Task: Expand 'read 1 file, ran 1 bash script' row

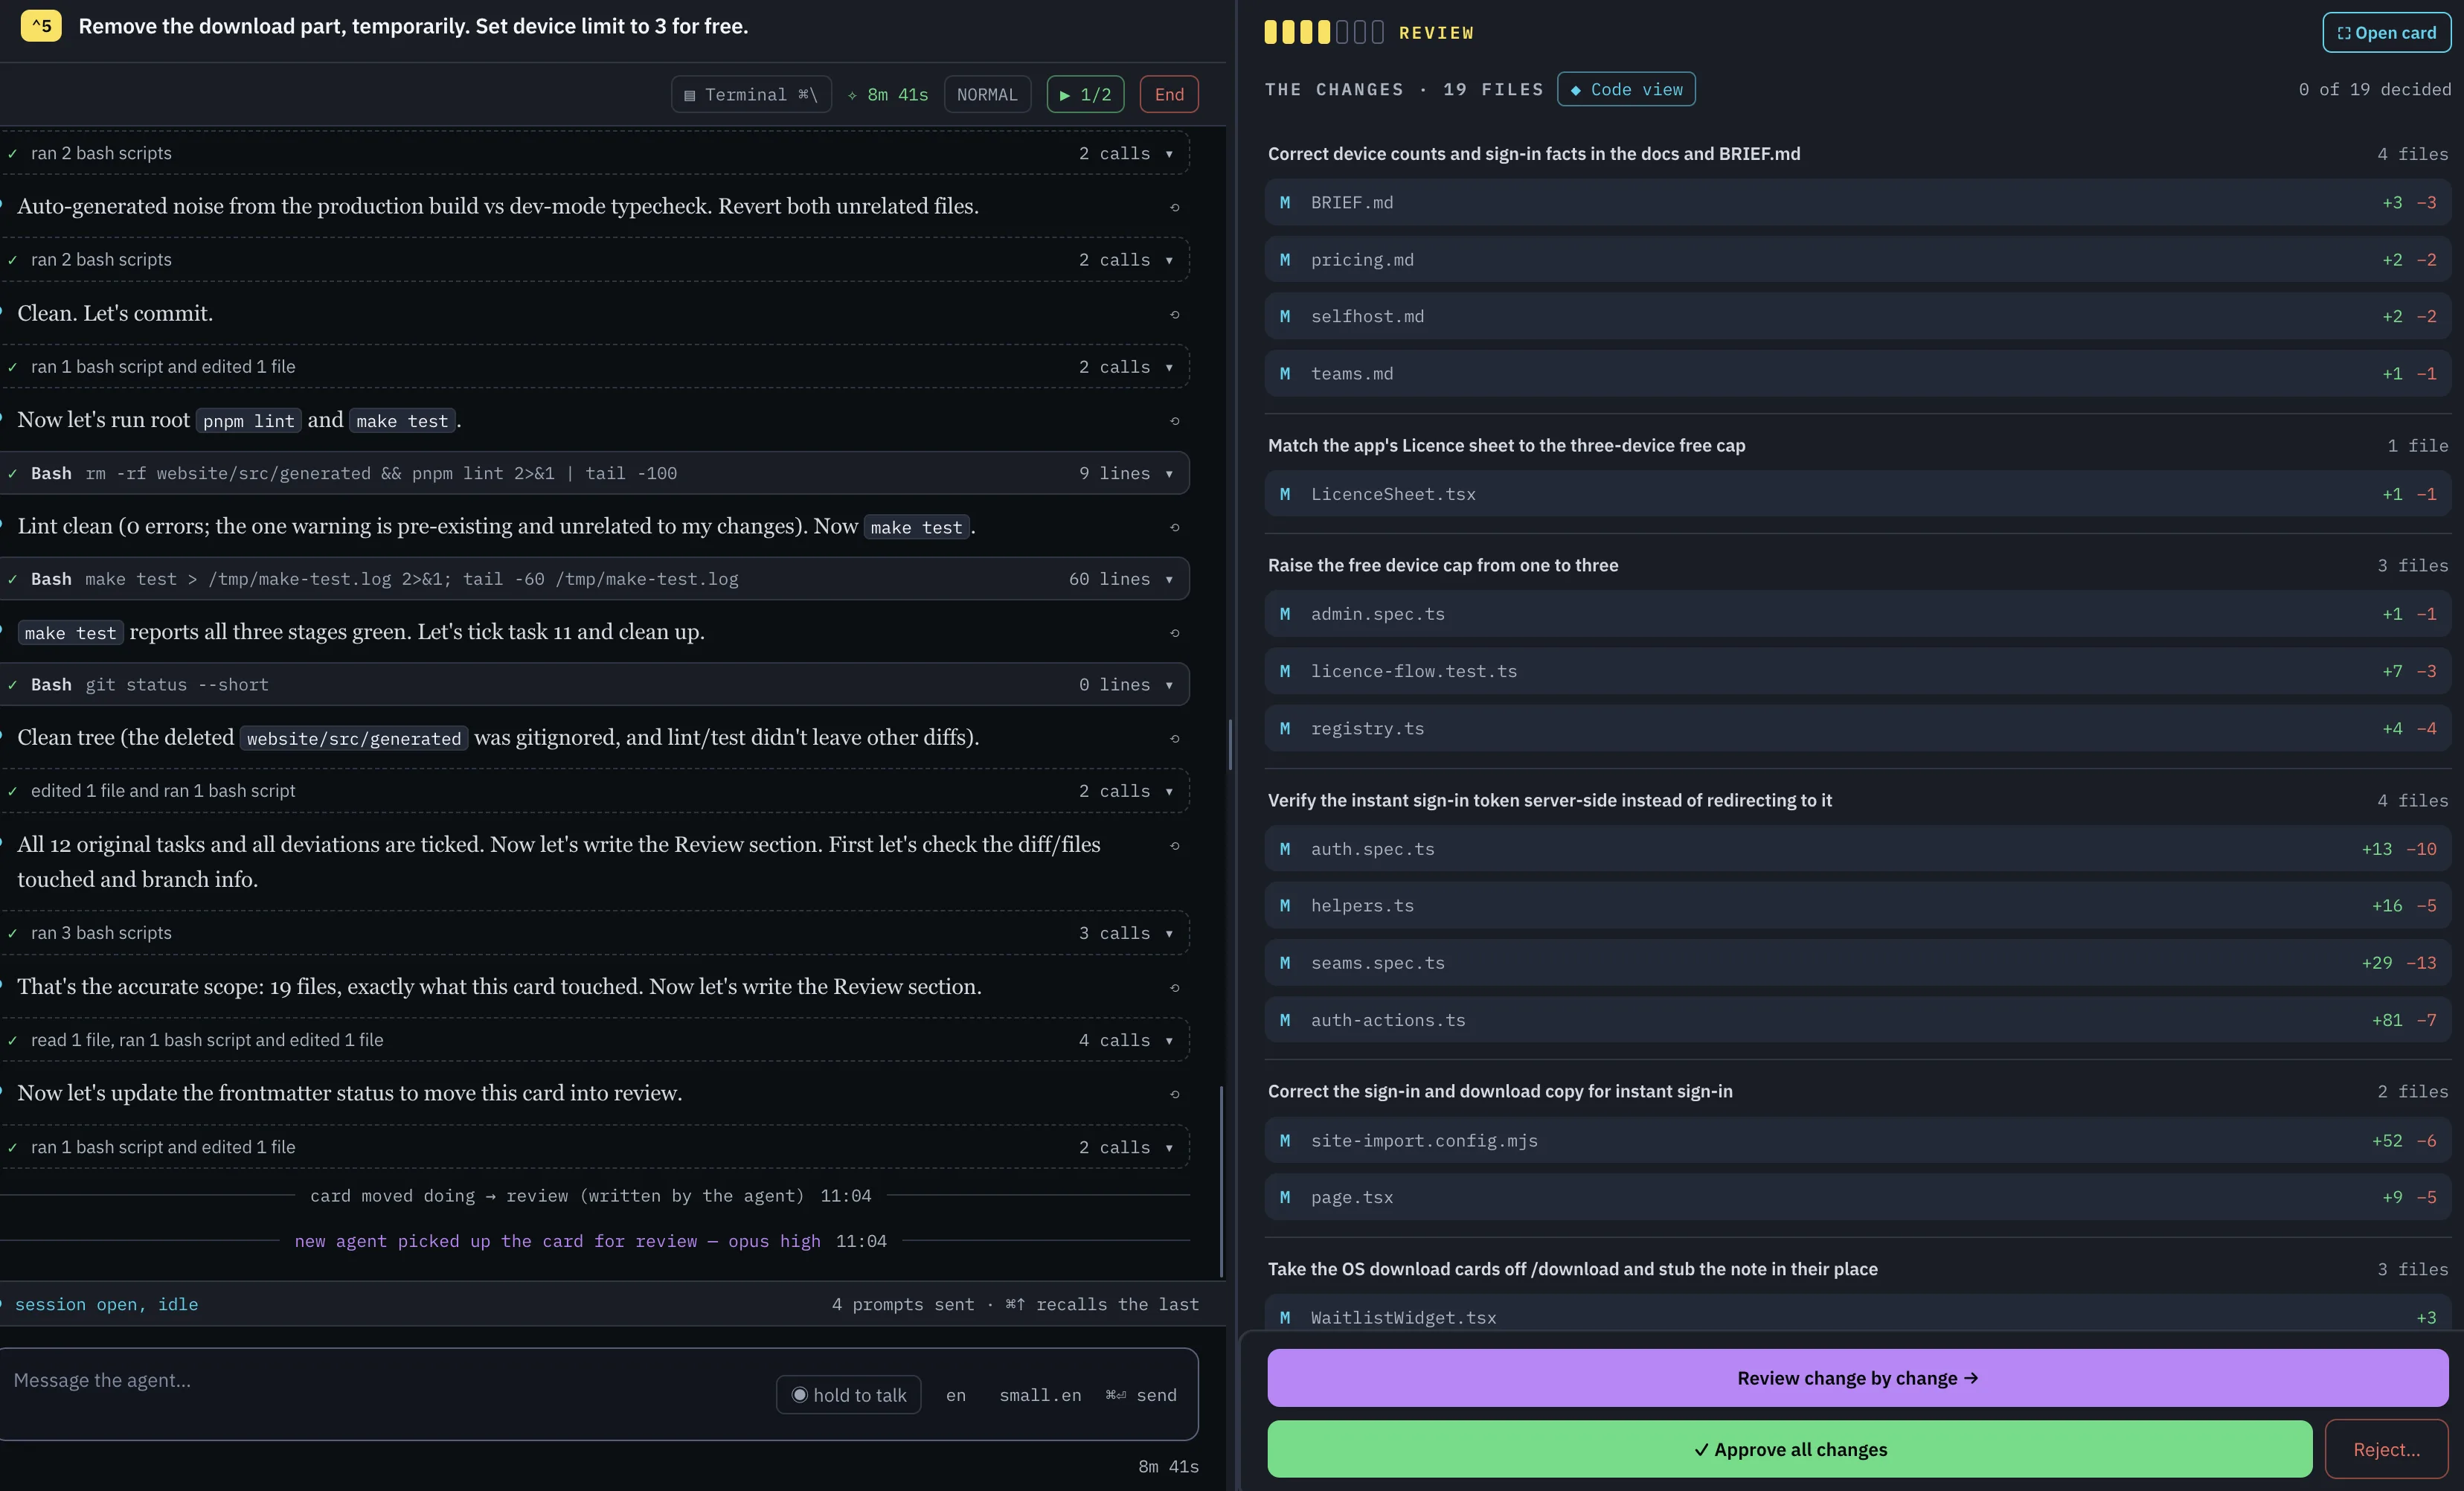Action: (595, 1040)
